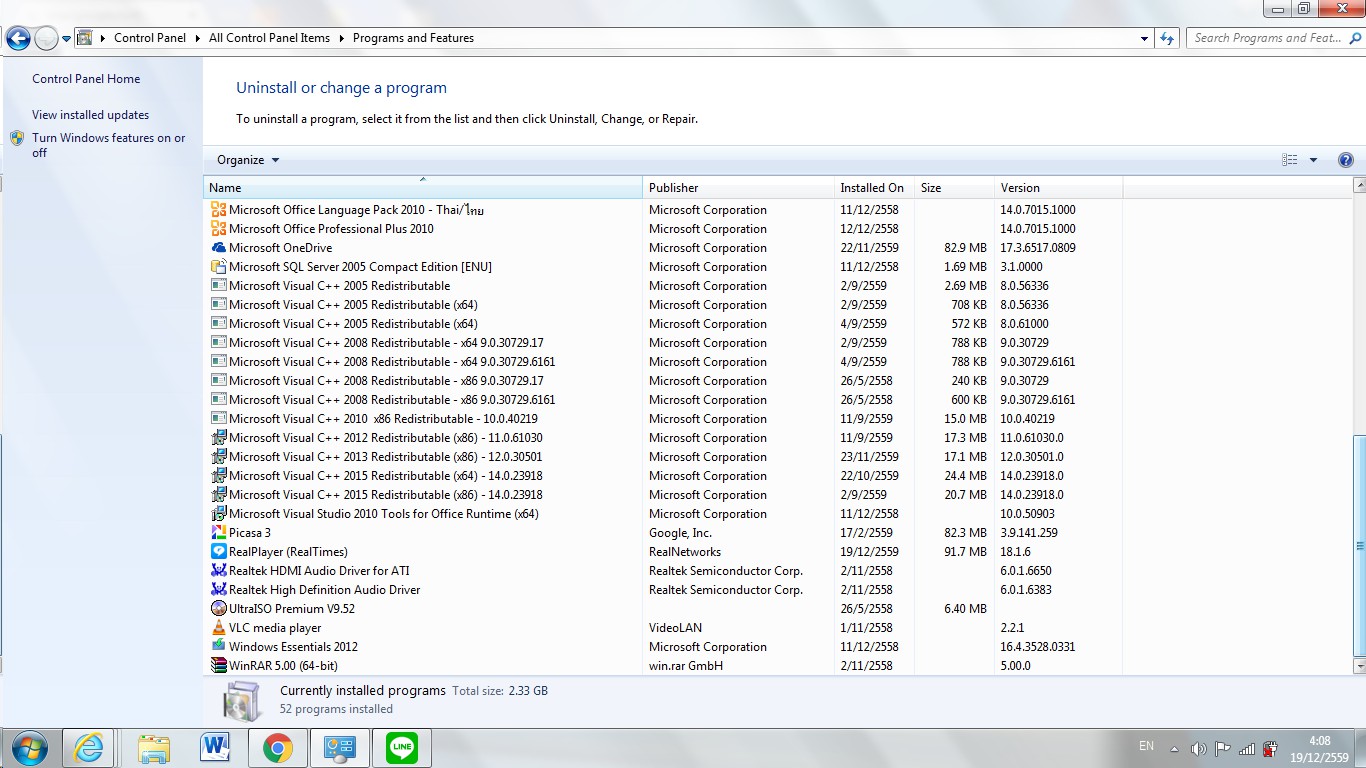Screen dimensions: 1366x768
Task: Open the view options dropdown arrow
Action: click(x=1313, y=160)
